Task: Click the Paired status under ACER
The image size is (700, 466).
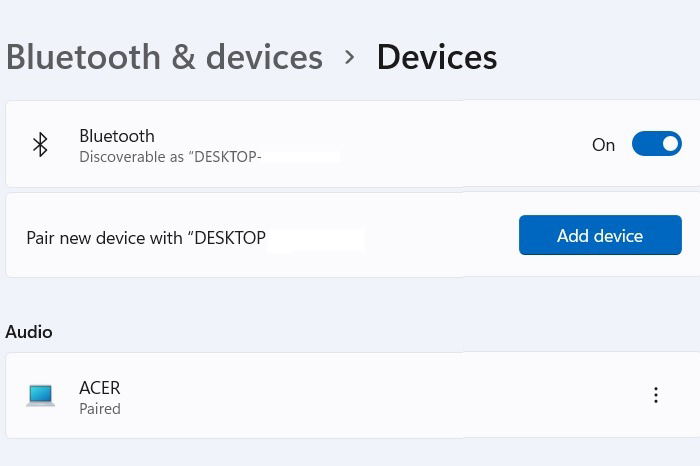Action: [100, 409]
